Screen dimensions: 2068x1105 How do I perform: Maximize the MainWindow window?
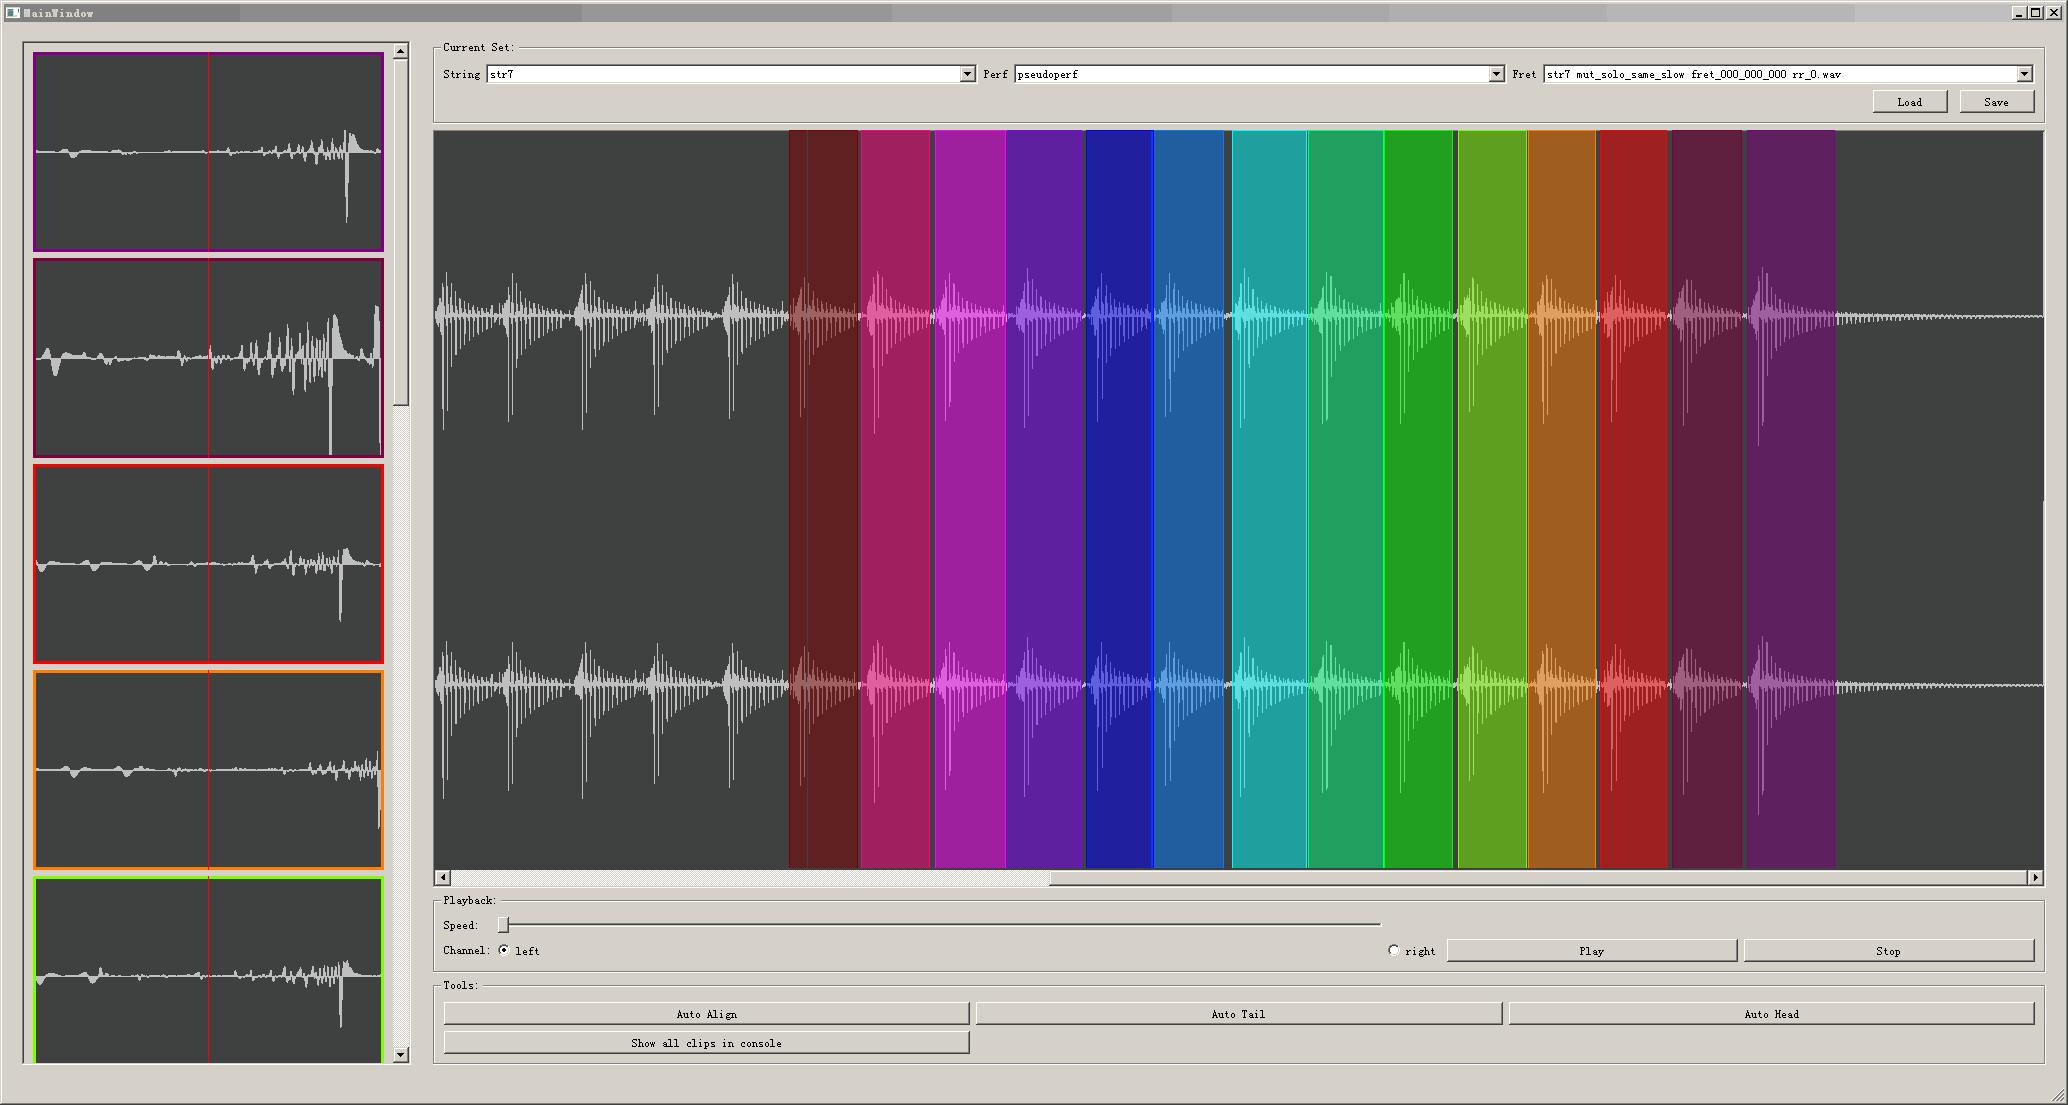[x=2035, y=13]
